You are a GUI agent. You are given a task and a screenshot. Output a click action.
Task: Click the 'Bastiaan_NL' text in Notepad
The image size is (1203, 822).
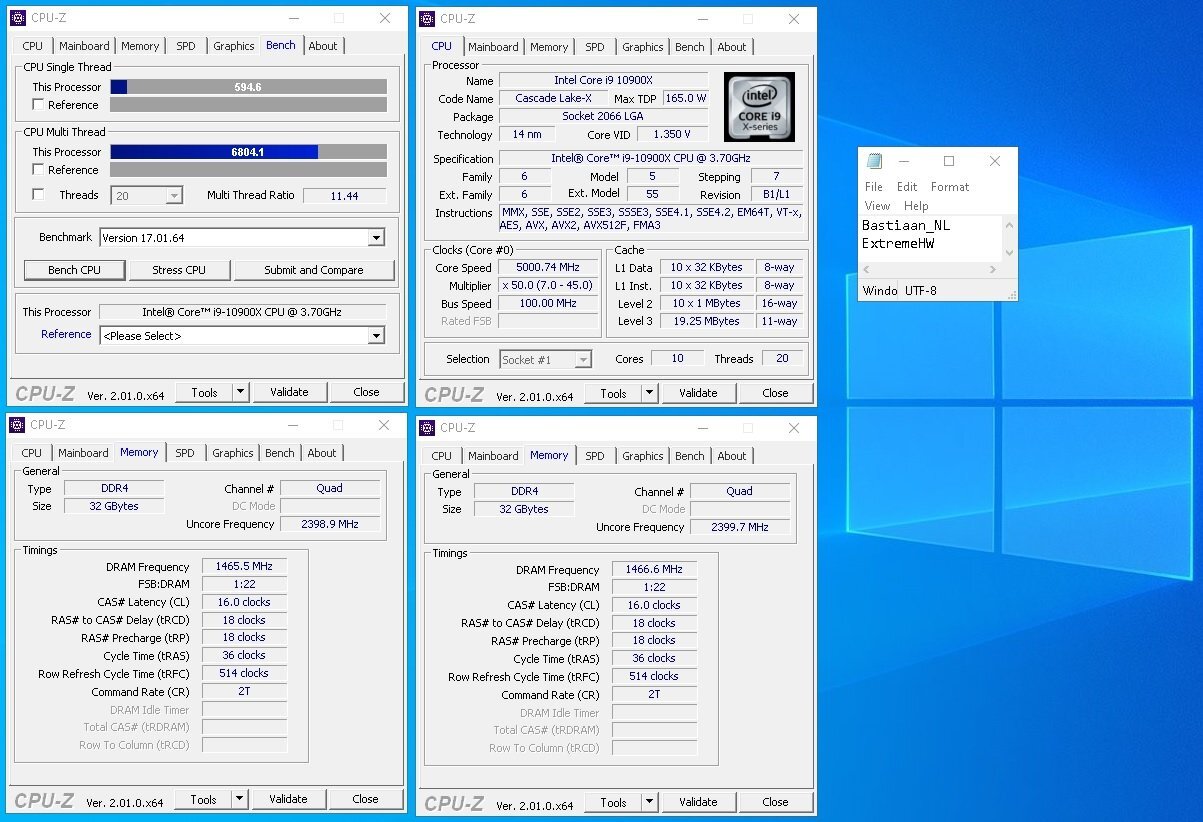(x=906, y=225)
